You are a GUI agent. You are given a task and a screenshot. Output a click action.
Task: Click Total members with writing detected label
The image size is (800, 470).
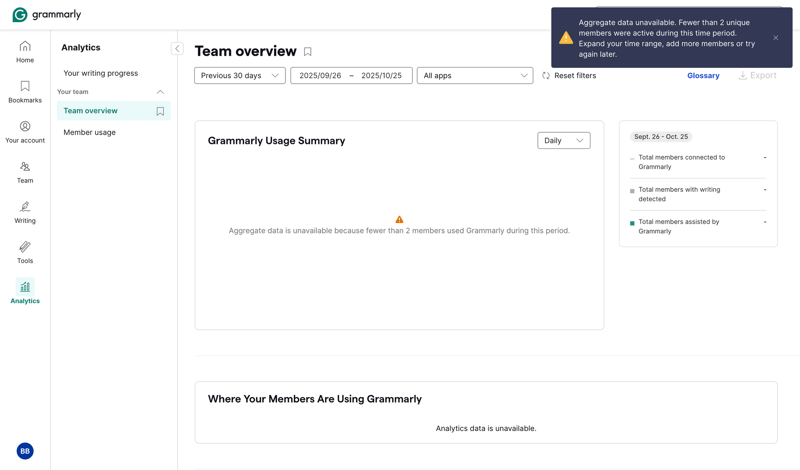680,194
